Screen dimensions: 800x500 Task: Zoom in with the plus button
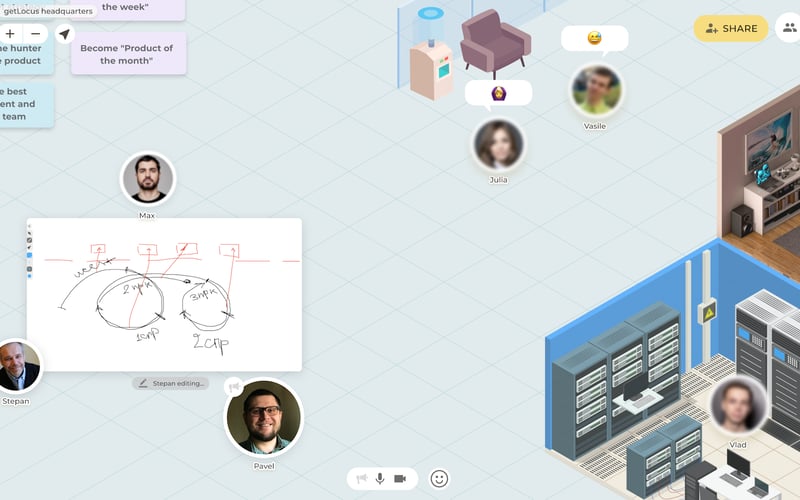pyautogui.click(x=10, y=34)
